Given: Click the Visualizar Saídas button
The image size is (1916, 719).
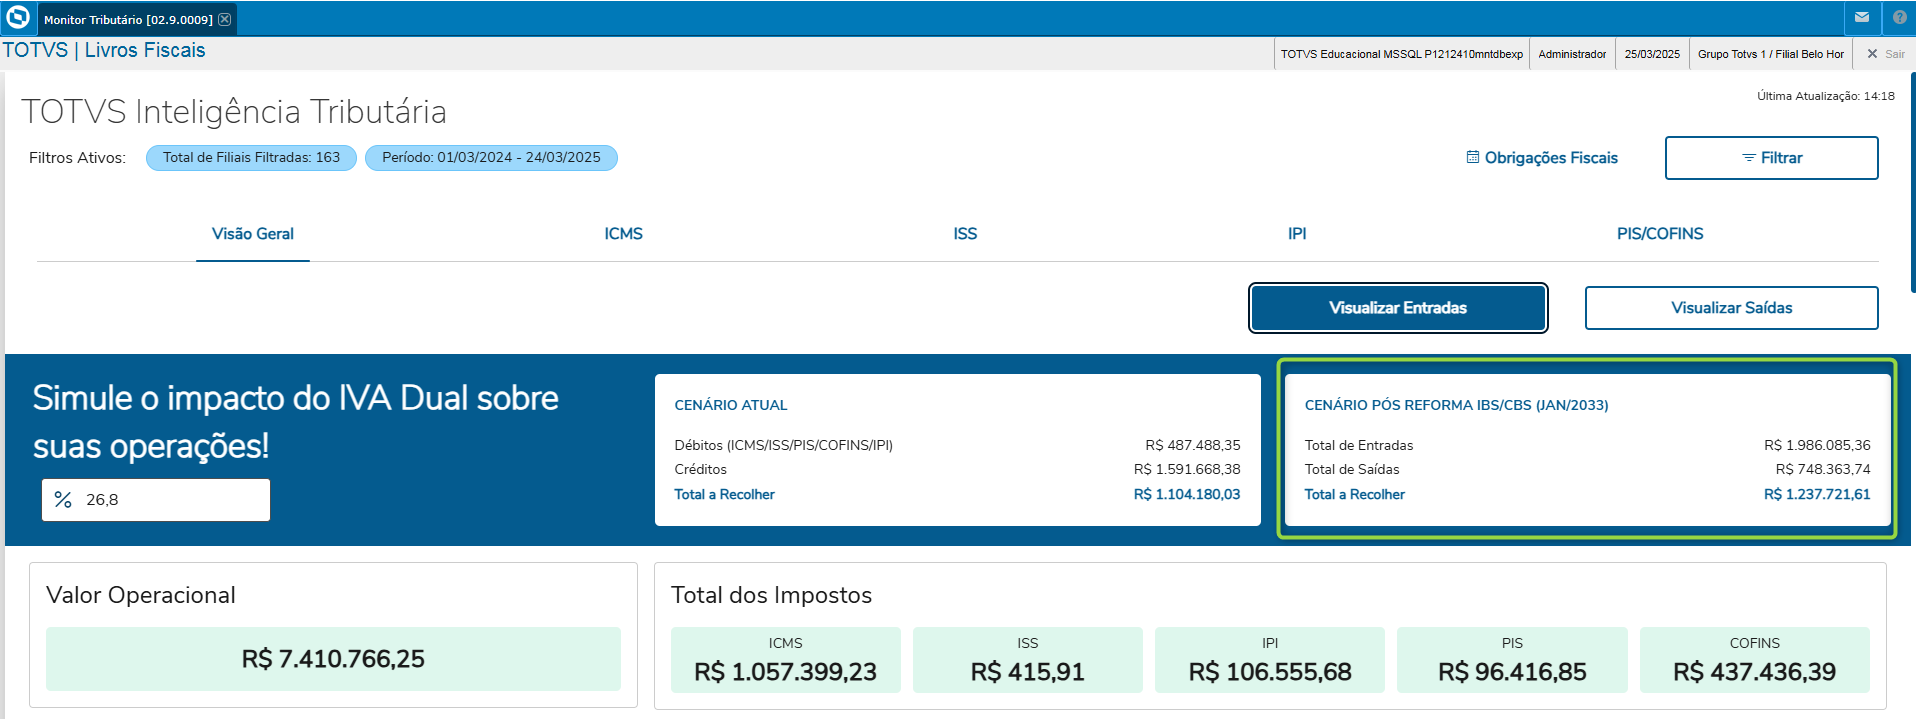Looking at the screenshot, I should pyautogui.click(x=1732, y=308).
